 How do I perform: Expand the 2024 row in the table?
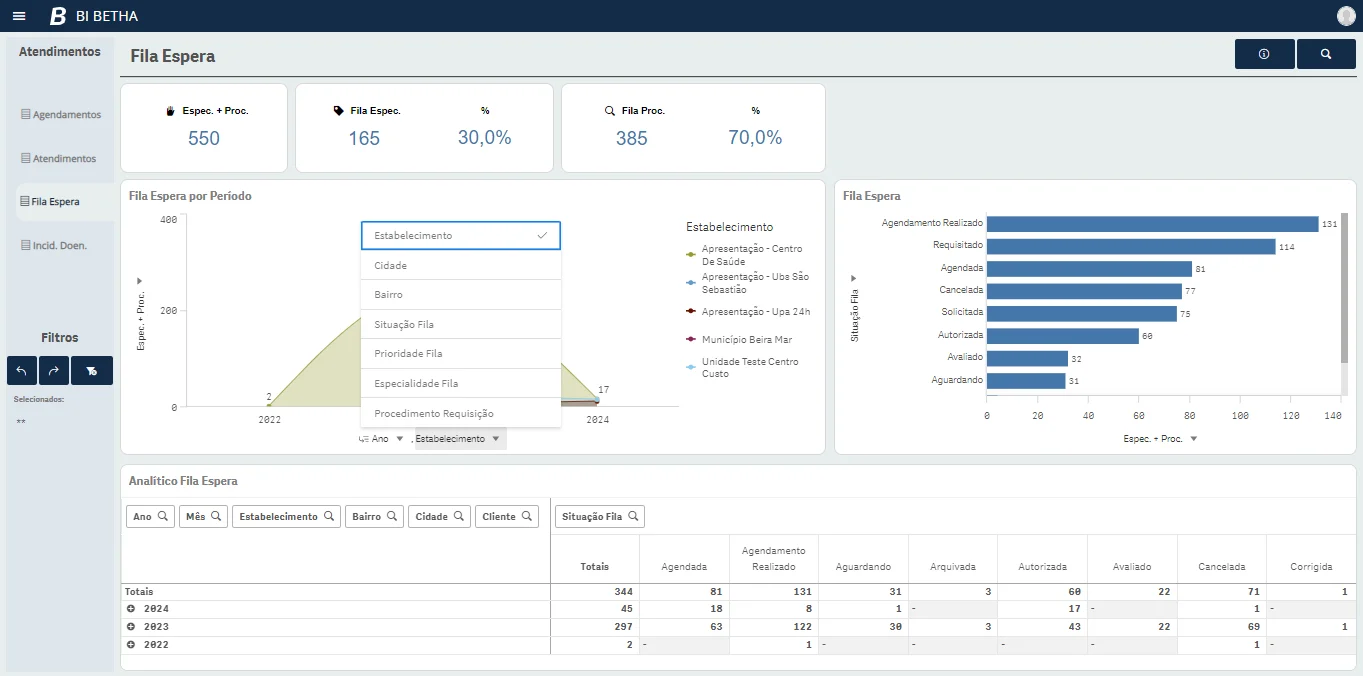pyautogui.click(x=130, y=609)
